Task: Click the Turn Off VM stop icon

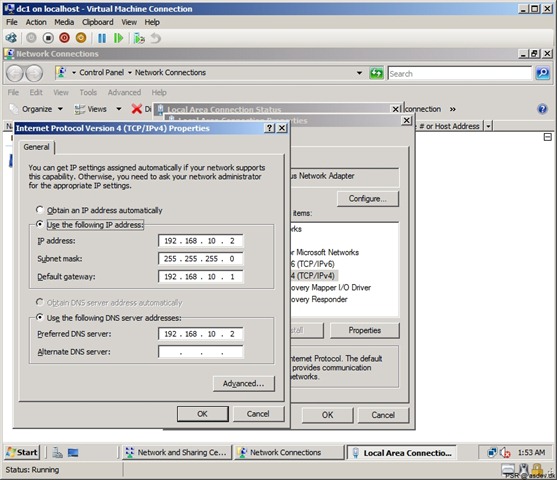Action: click(x=48, y=38)
